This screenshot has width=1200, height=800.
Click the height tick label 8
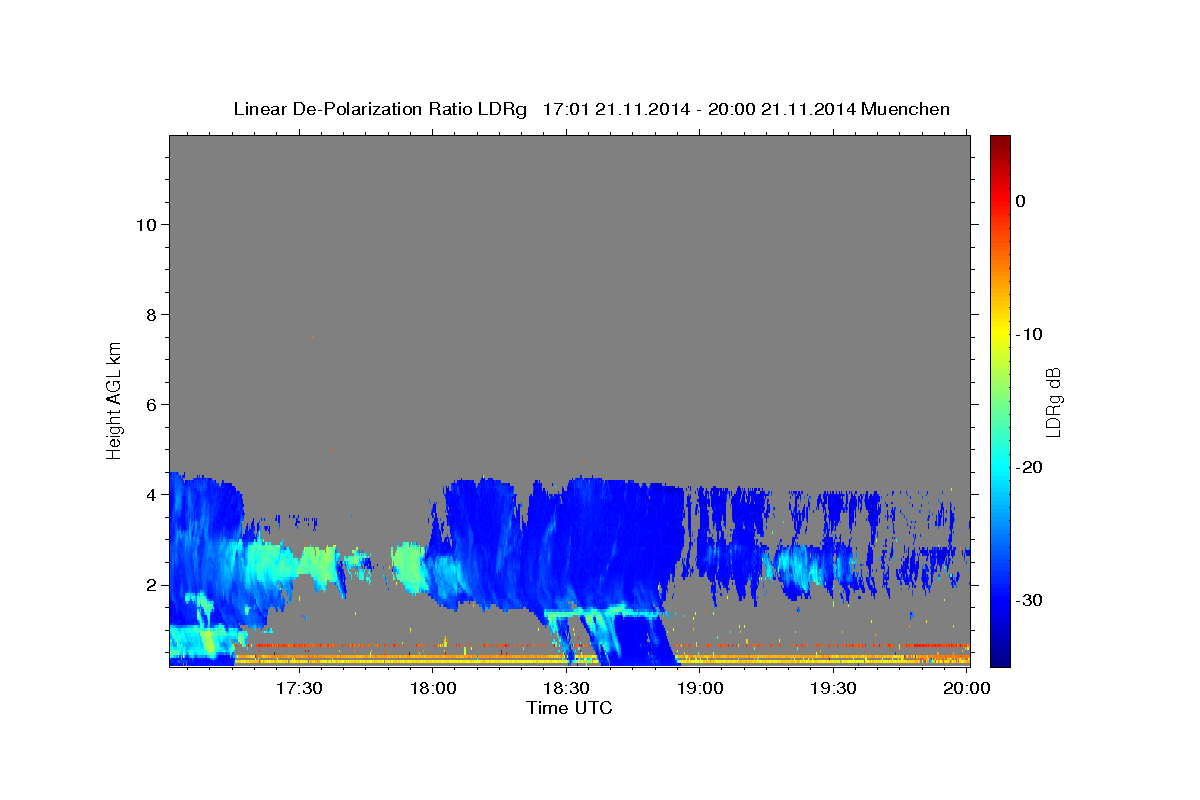click(150, 315)
